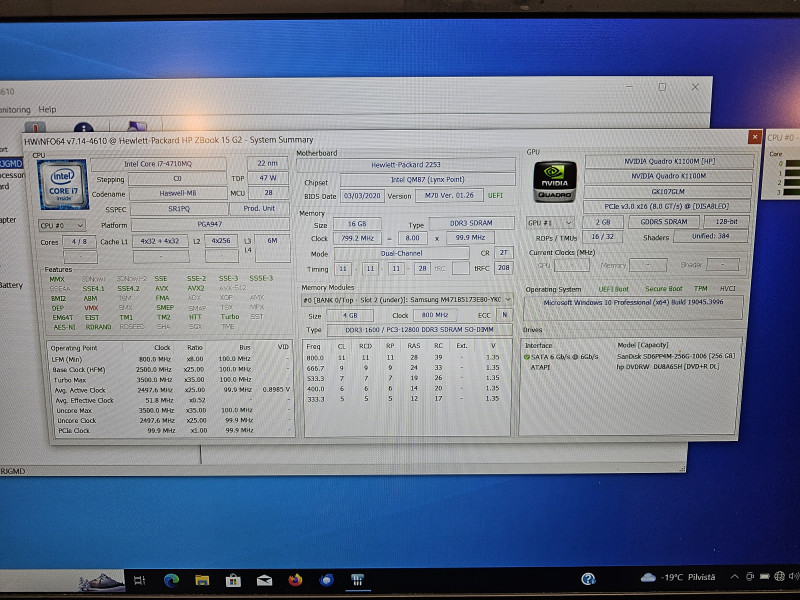Click the UEFI Boot indicator label
The width and height of the screenshot is (800, 600).
pyautogui.click(x=613, y=289)
